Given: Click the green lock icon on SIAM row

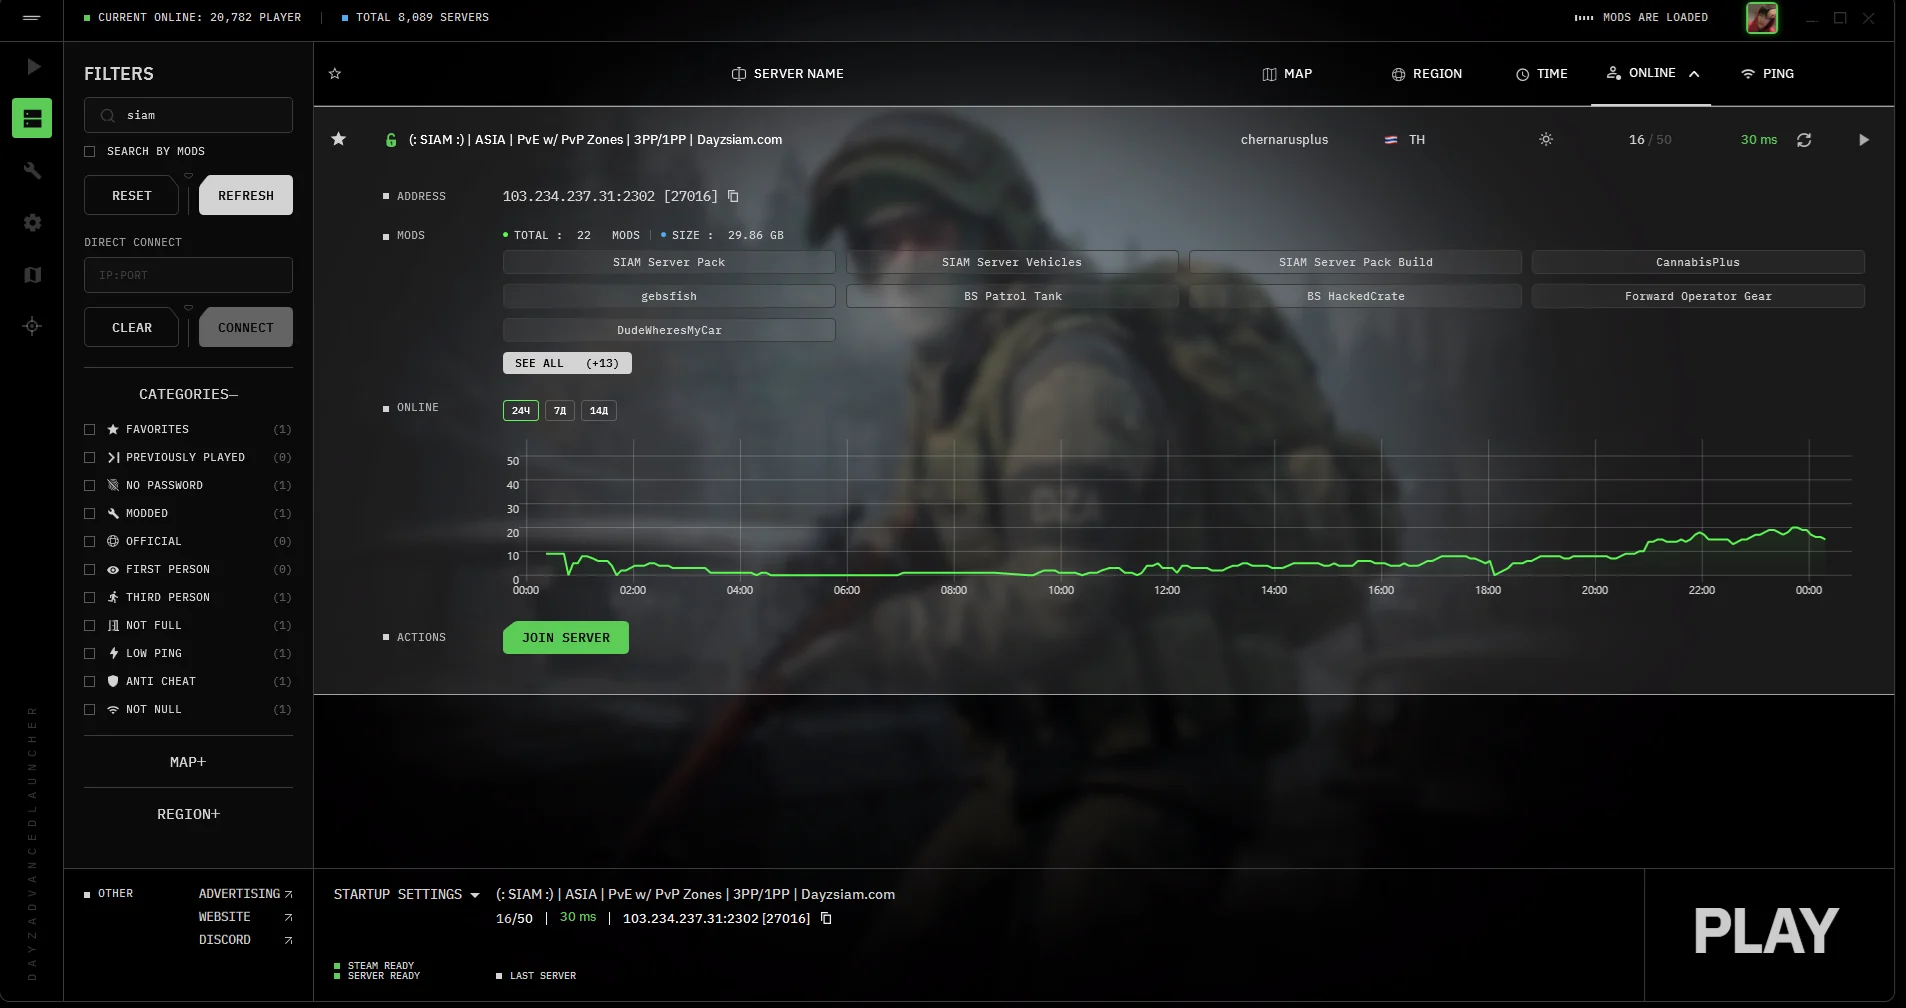Looking at the screenshot, I should pos(391,140).
